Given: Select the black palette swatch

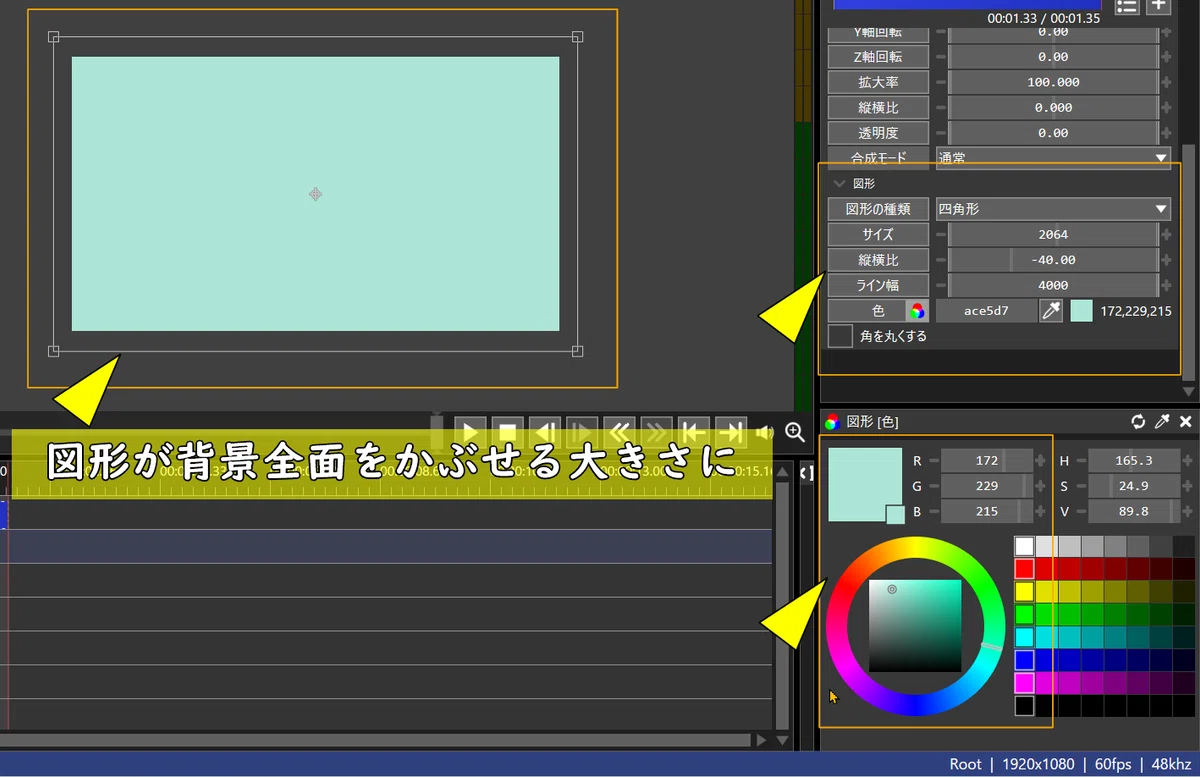Looking at the screenshot, I should pos(1024,706).
